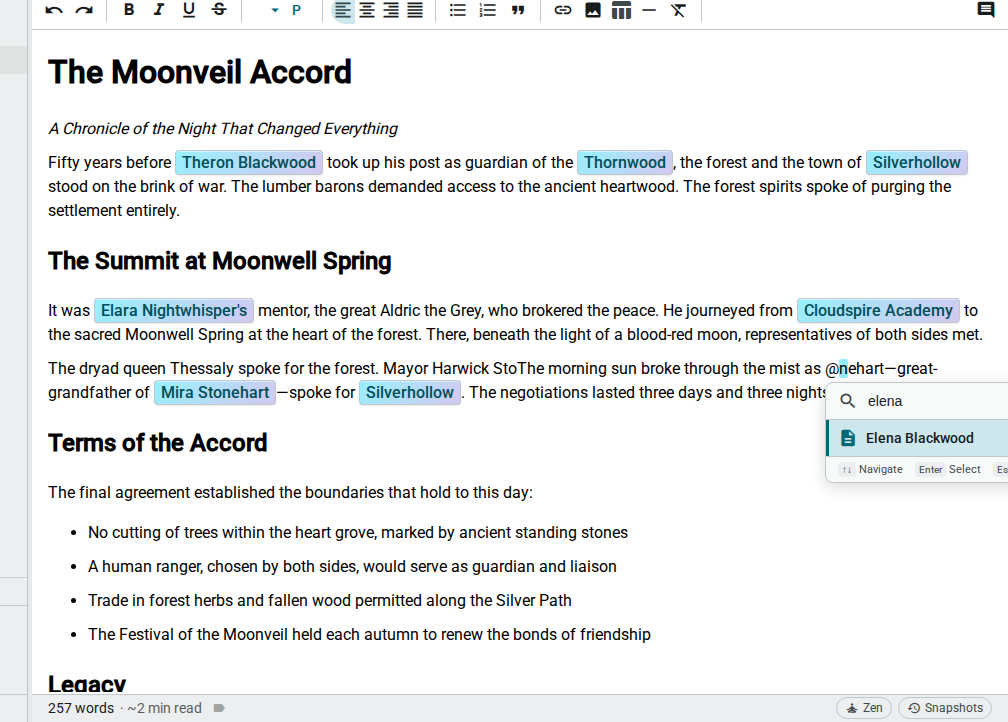Viewport: 1008px width, 722px height.
Task: Toggle underline formatting
Action: (x=188, y=10)
